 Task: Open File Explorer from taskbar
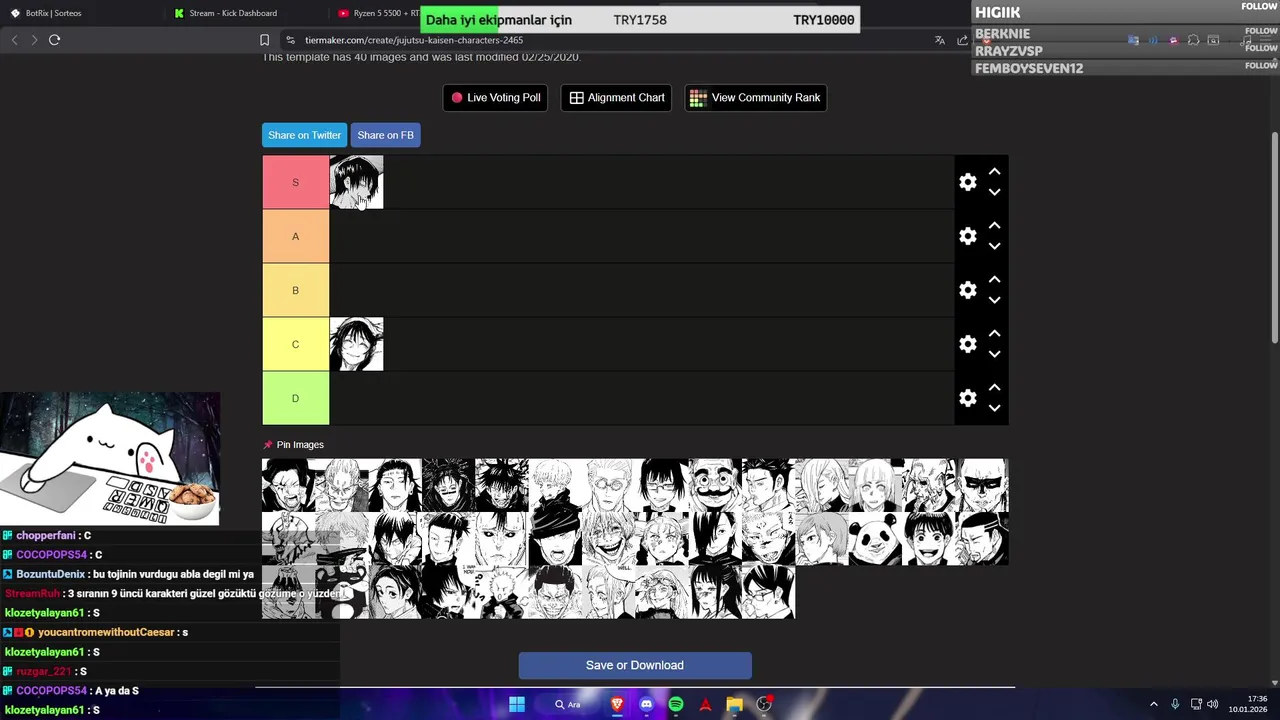tap(735, 704)
